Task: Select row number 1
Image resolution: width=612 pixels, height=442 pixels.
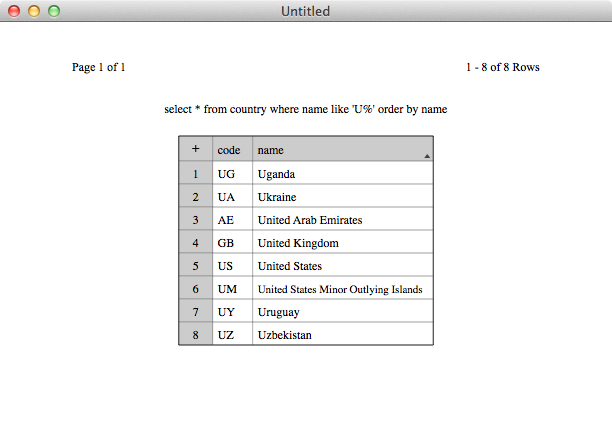Action: (196, 173)
